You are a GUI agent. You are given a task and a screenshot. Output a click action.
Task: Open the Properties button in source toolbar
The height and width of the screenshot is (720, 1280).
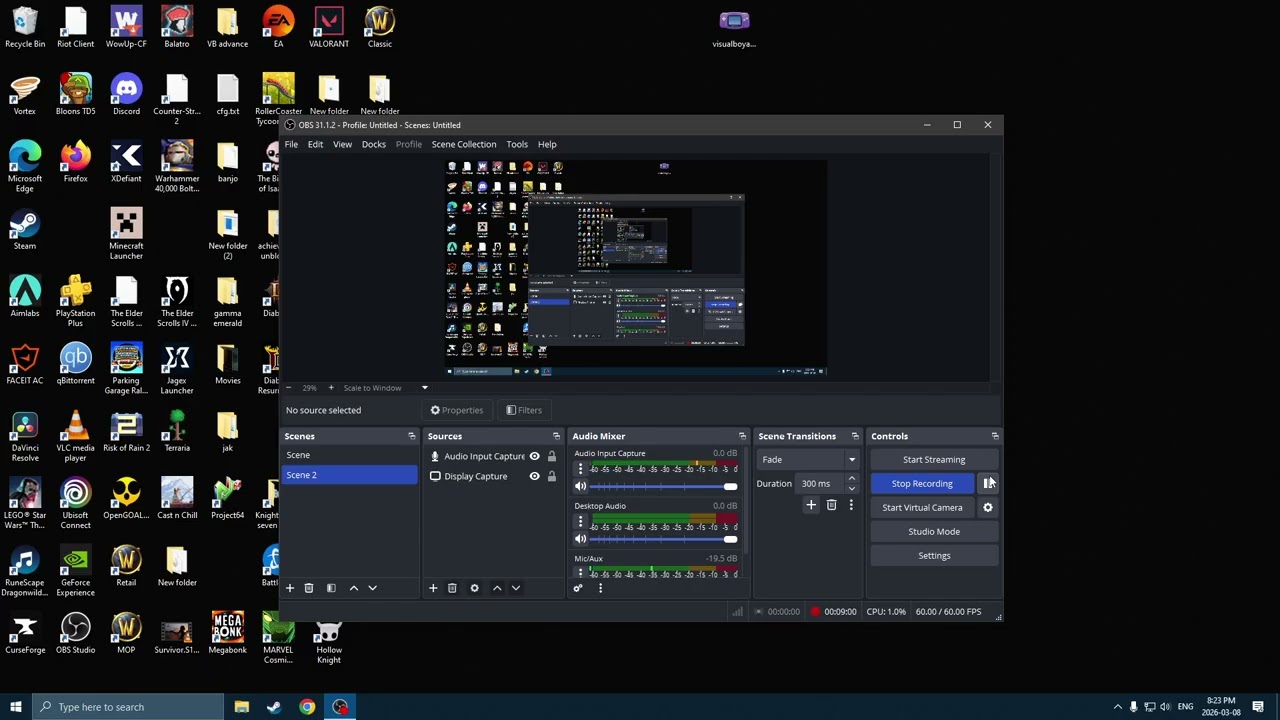(x=457, y=410)
